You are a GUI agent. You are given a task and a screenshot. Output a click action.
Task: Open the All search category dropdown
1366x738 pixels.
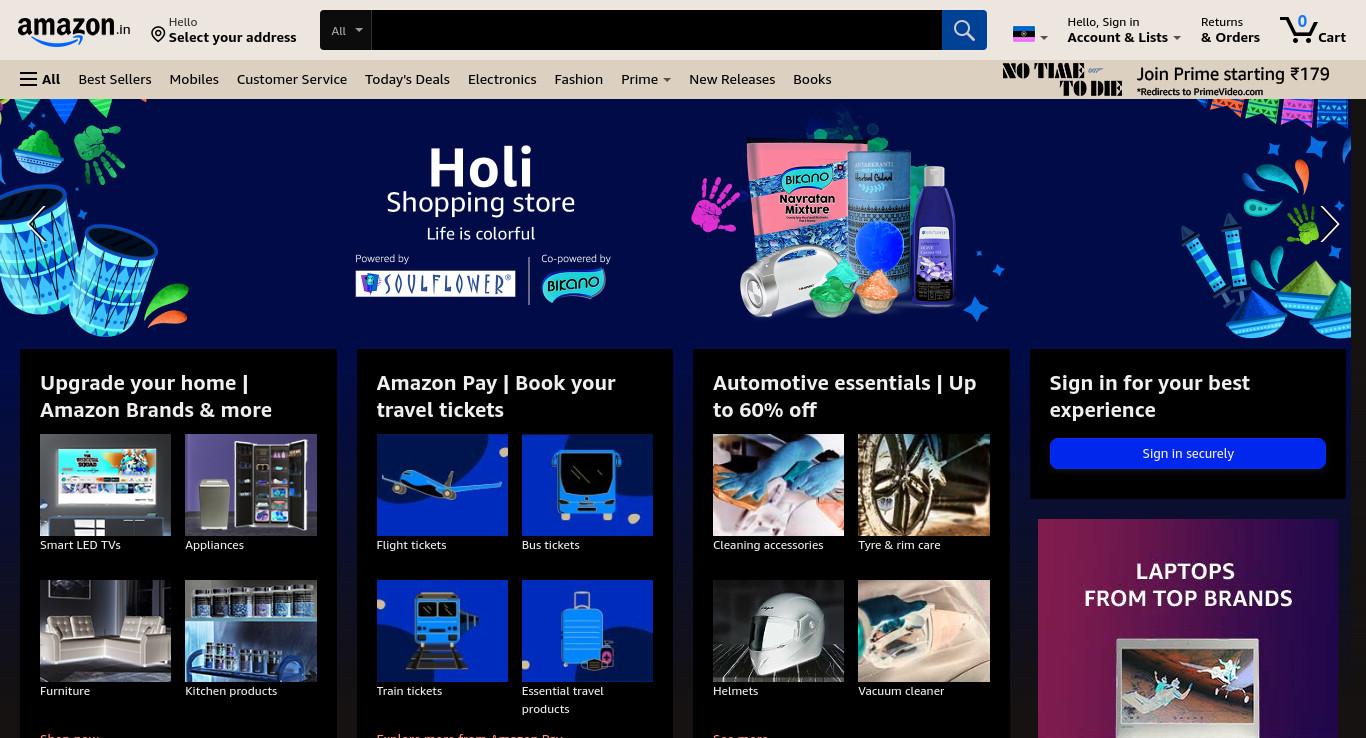(346, 30)
